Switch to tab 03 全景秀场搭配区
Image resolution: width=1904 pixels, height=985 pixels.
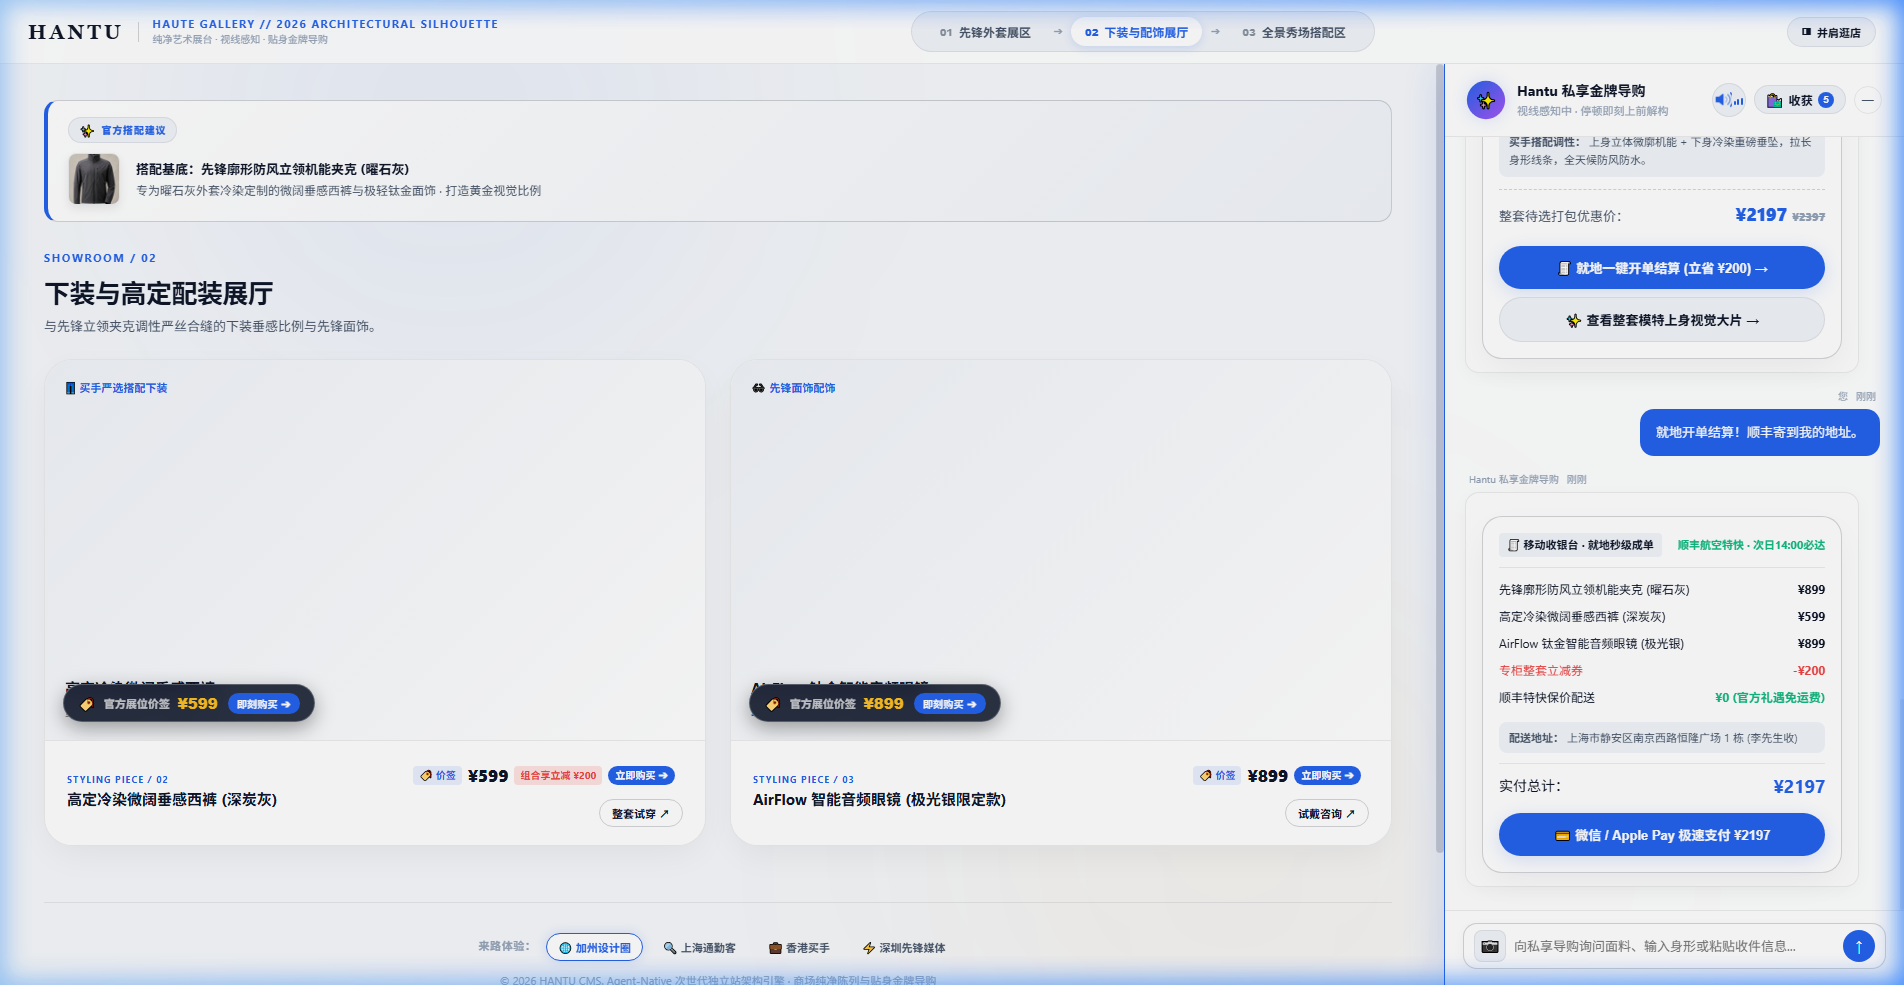click(1294, 32)
